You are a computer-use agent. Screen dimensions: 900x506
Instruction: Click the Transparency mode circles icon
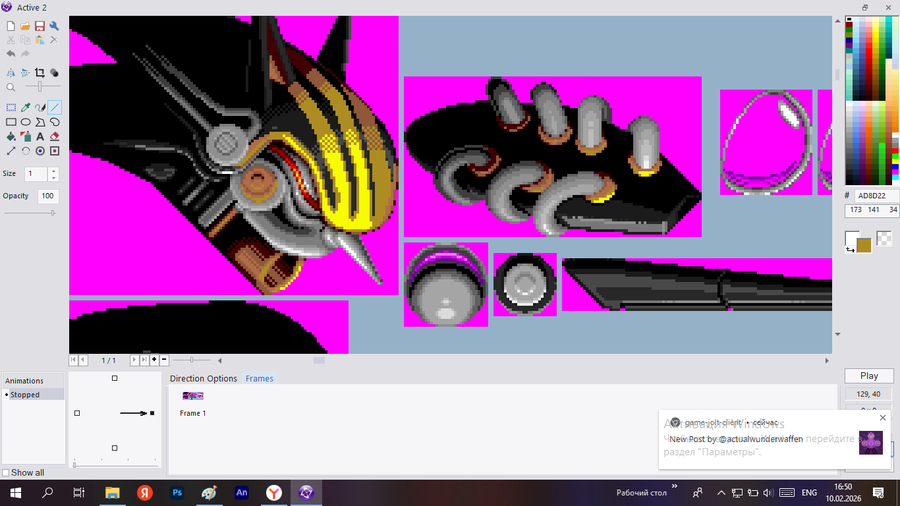(54, 73)
